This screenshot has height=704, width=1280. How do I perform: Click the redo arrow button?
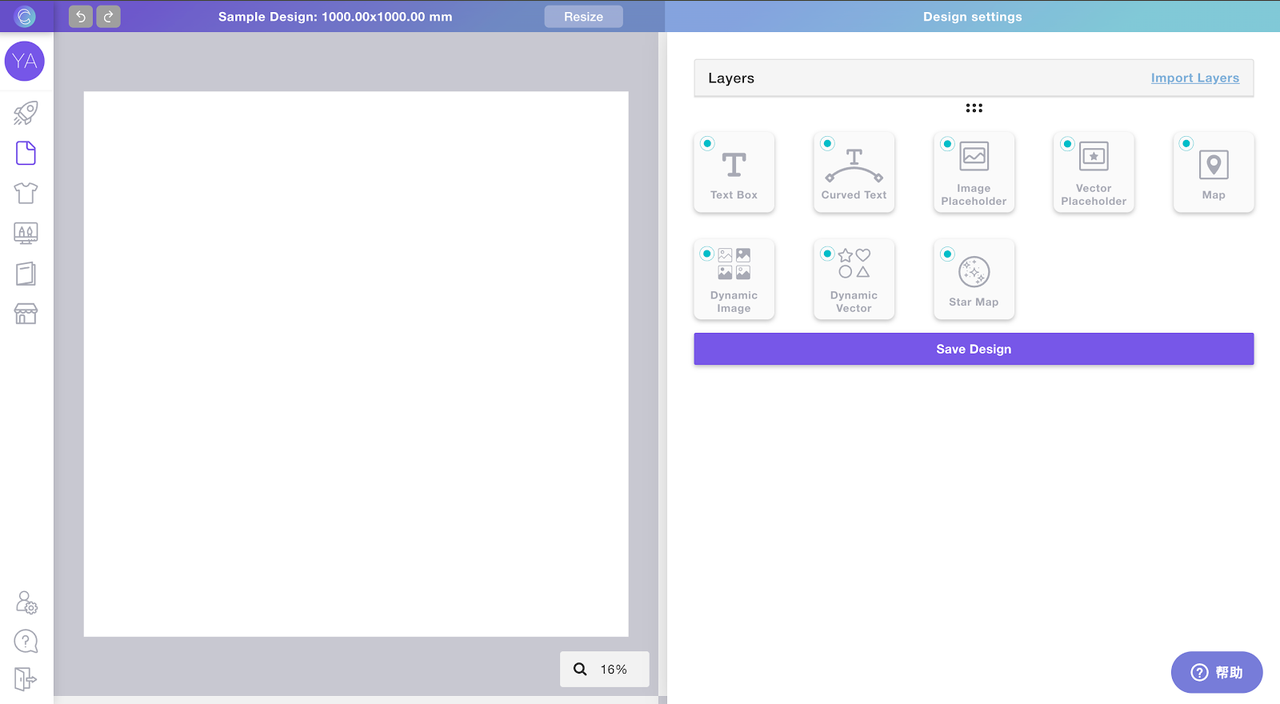click(108, 16)
